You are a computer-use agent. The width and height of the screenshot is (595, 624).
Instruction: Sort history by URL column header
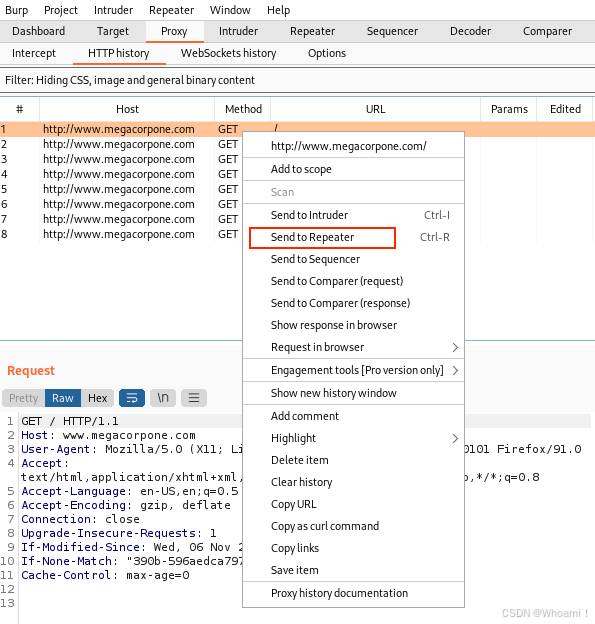pyautogui.click(x=376, y=109)
